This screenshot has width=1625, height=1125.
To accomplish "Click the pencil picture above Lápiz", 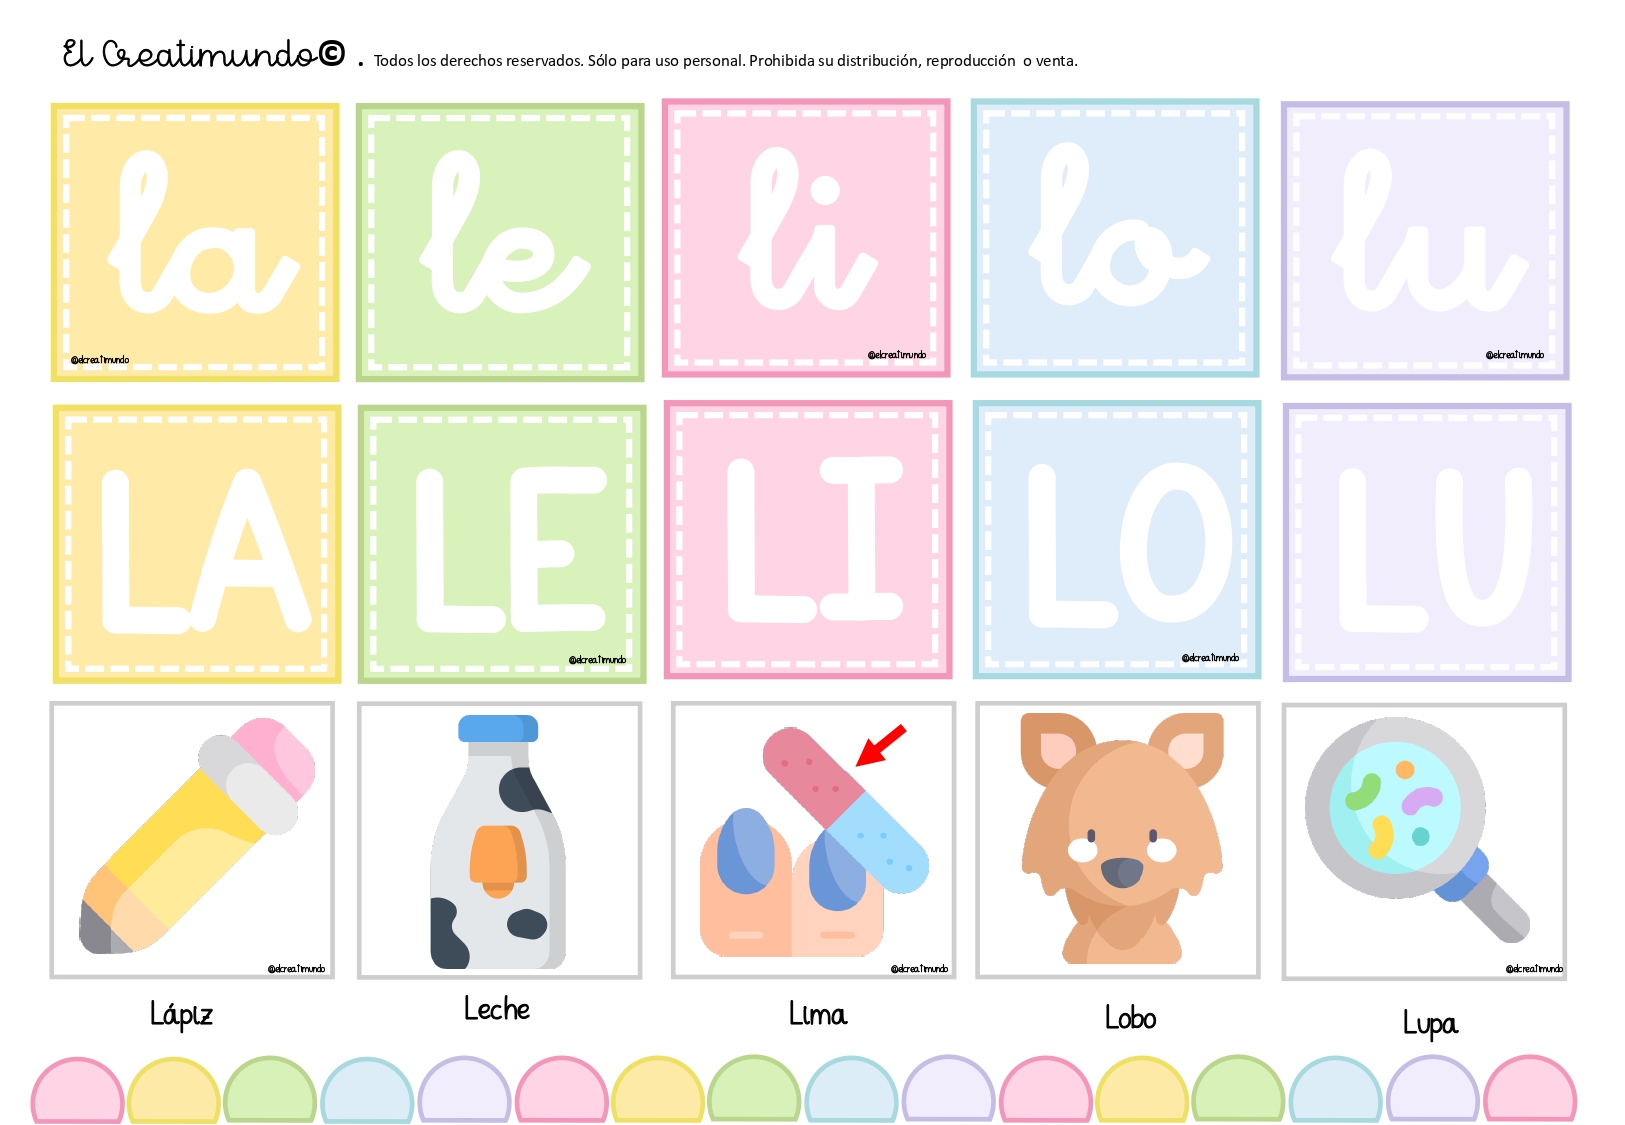I will tap(192, 840).
